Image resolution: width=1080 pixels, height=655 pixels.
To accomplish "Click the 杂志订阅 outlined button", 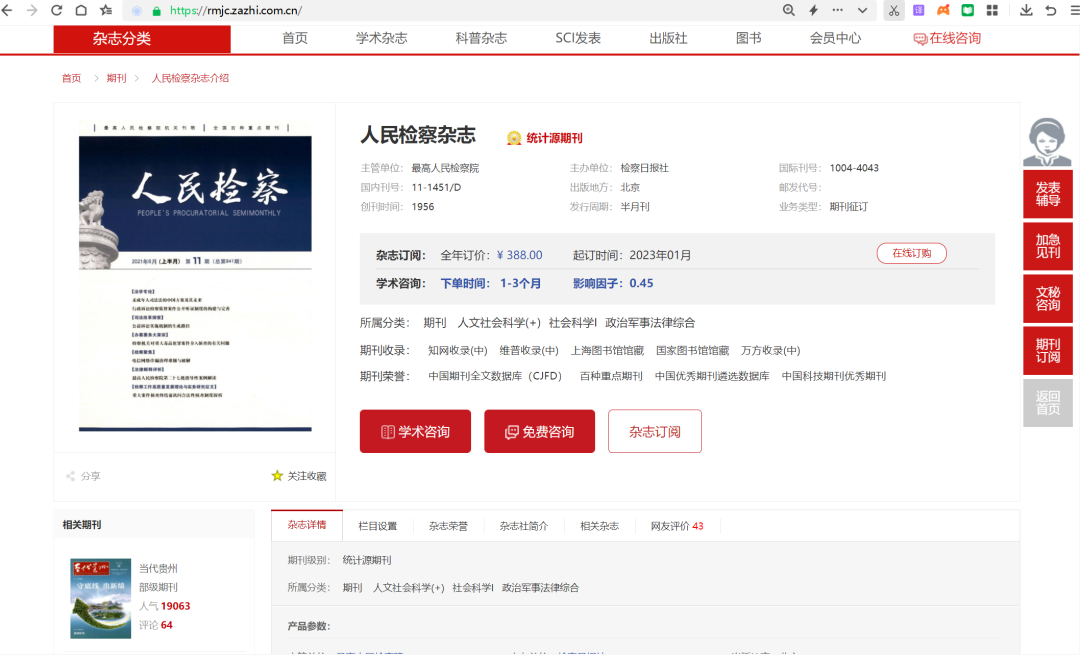I will coord(654,431).
